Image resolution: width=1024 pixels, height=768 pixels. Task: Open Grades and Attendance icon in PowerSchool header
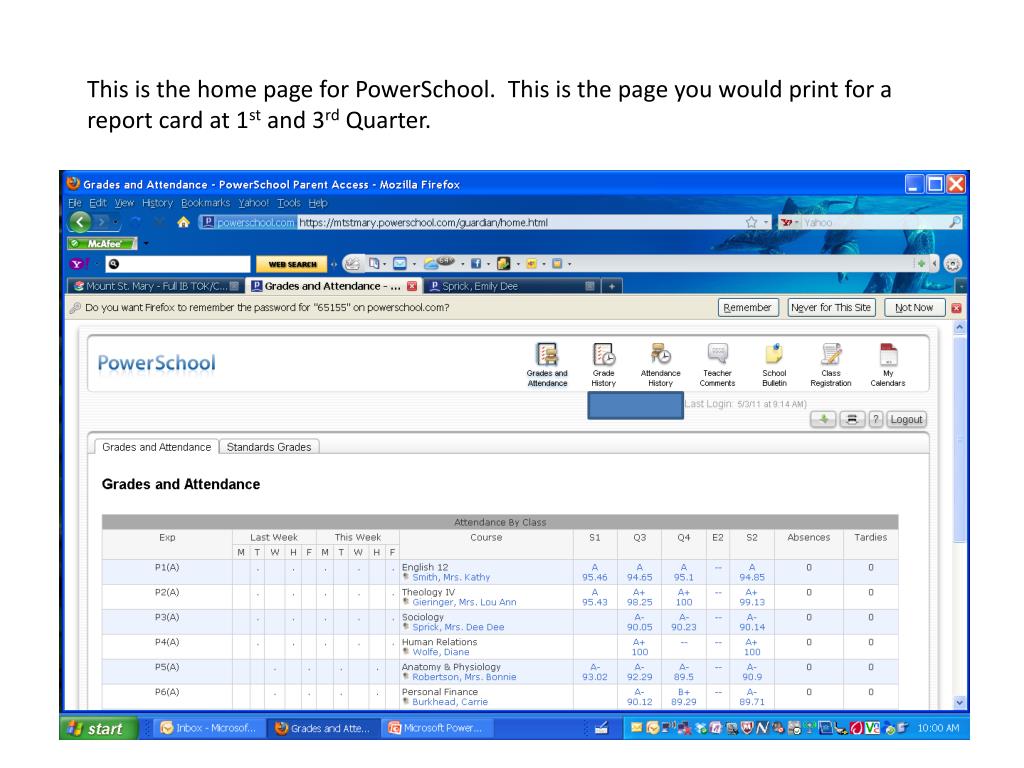(x=547, y=365)
